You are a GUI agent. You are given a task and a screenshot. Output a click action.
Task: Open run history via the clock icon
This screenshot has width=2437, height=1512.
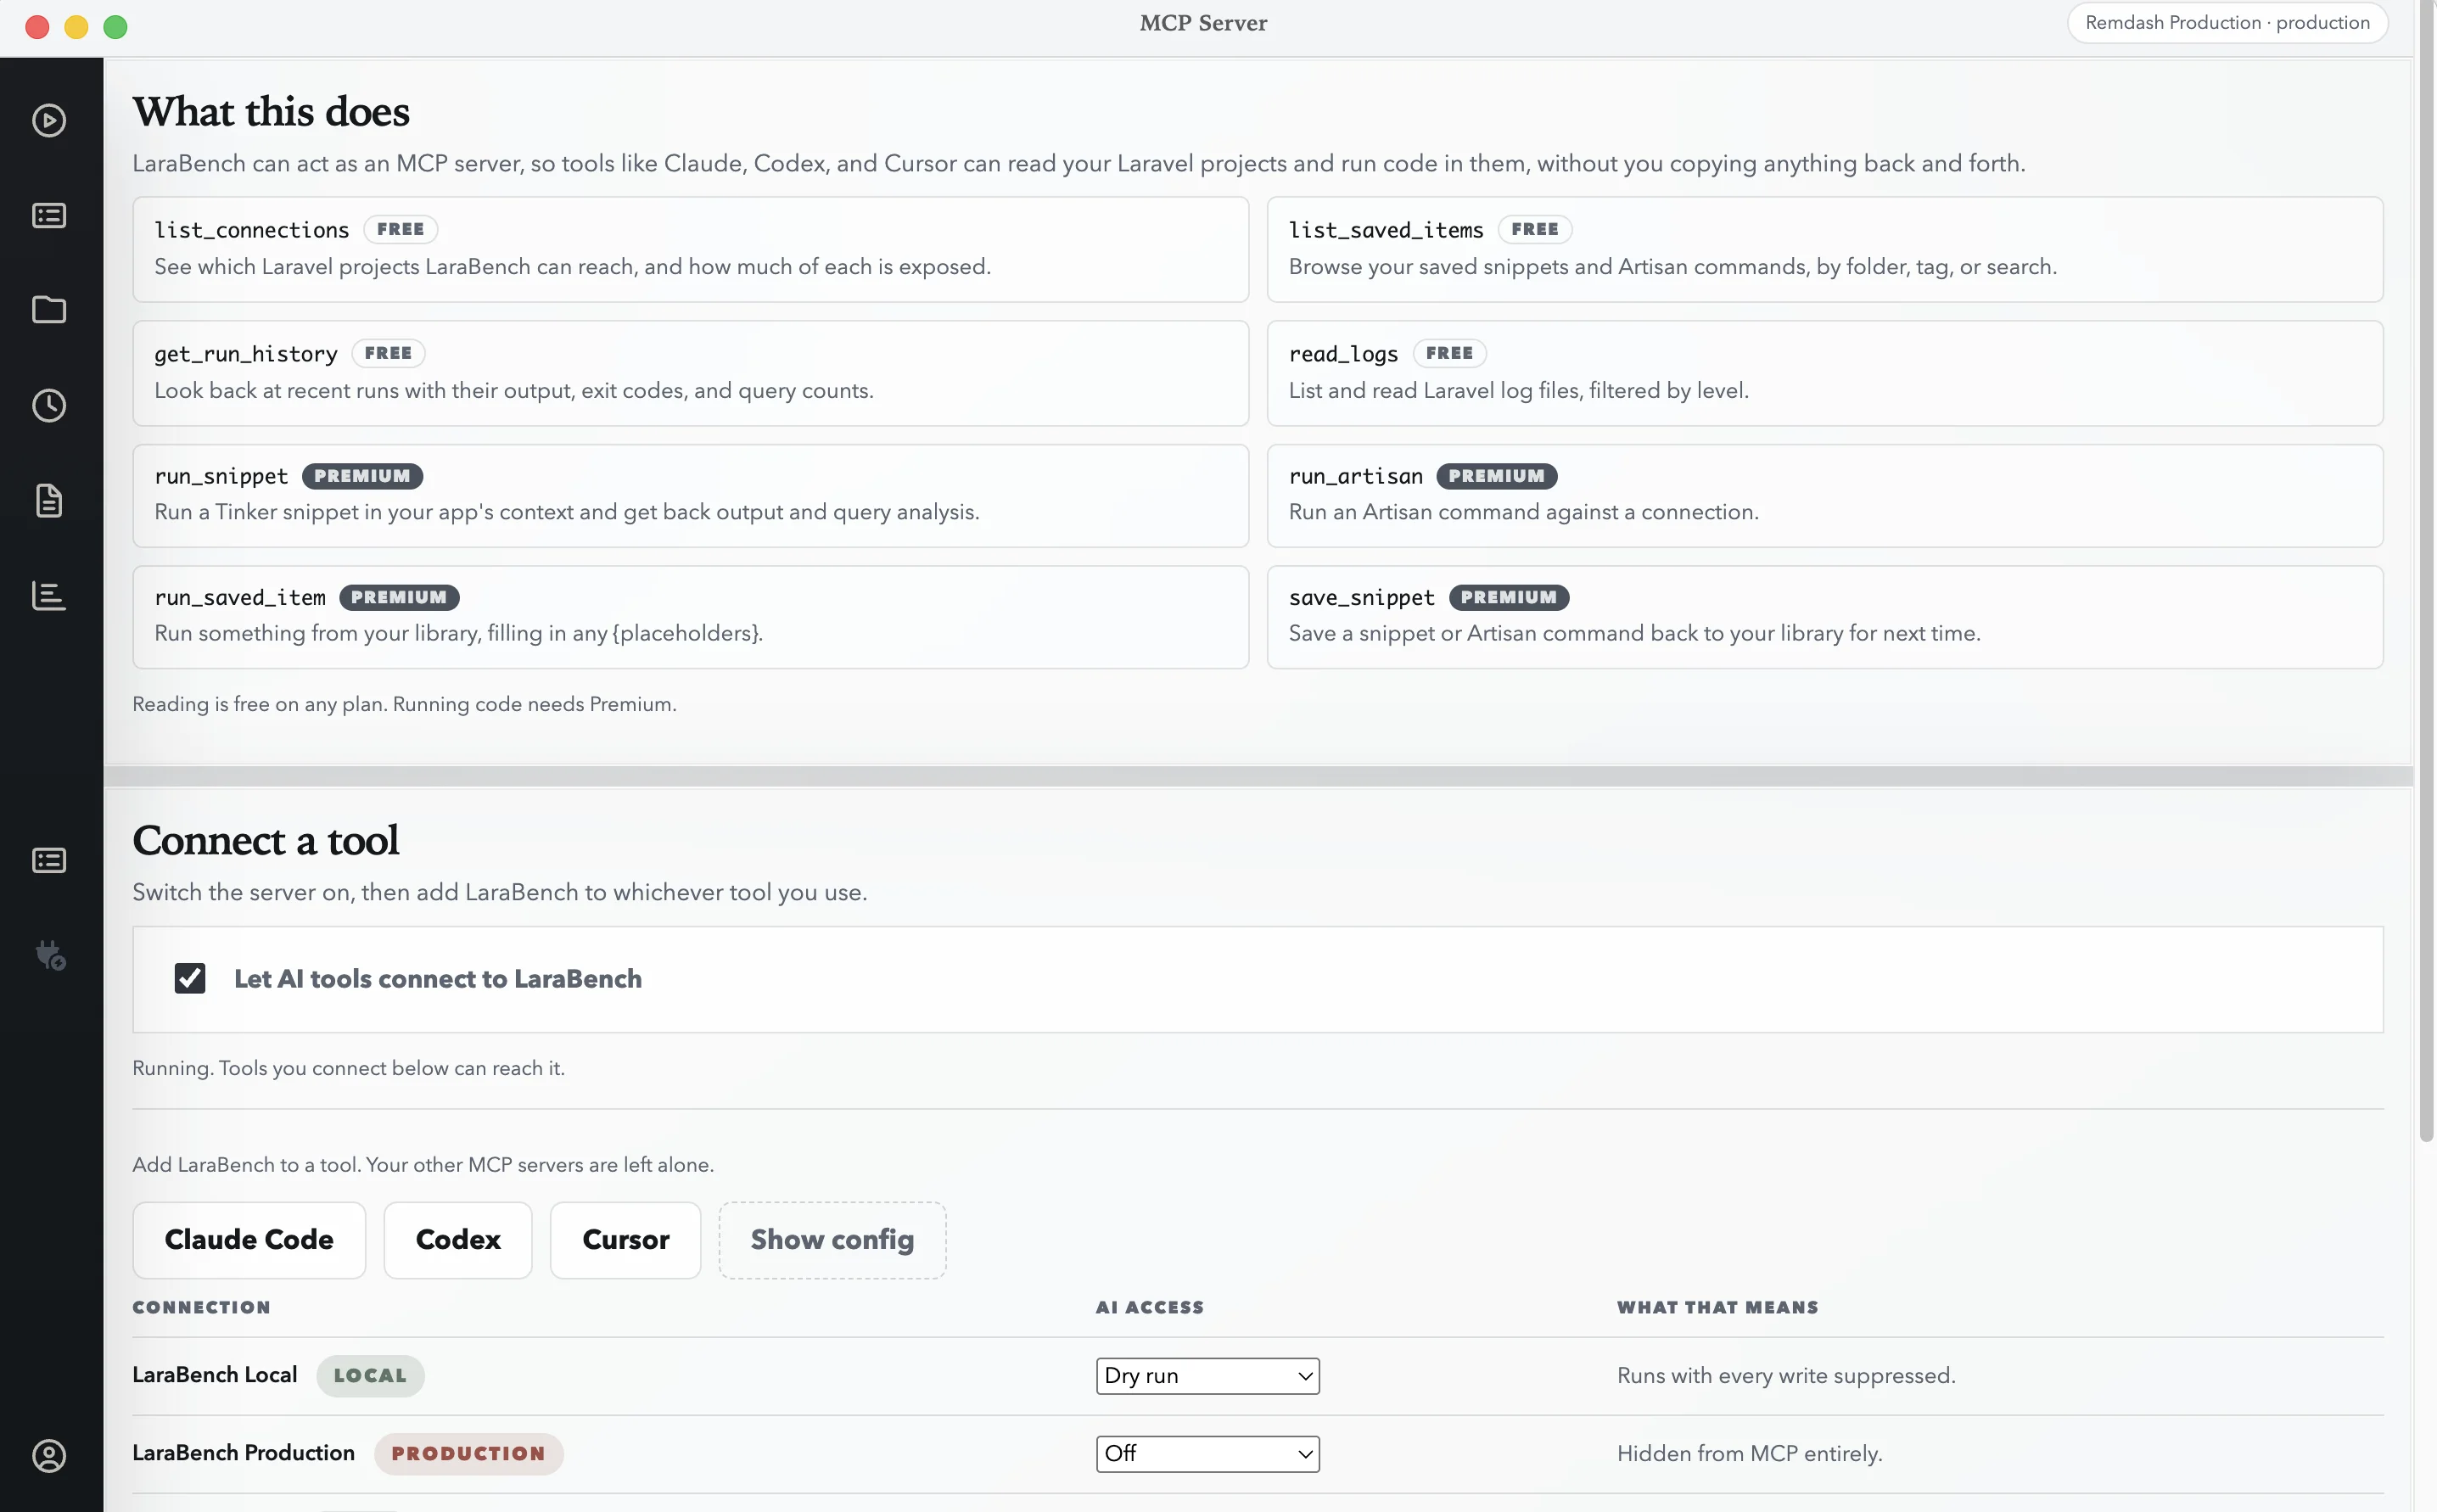pos(49,405)
